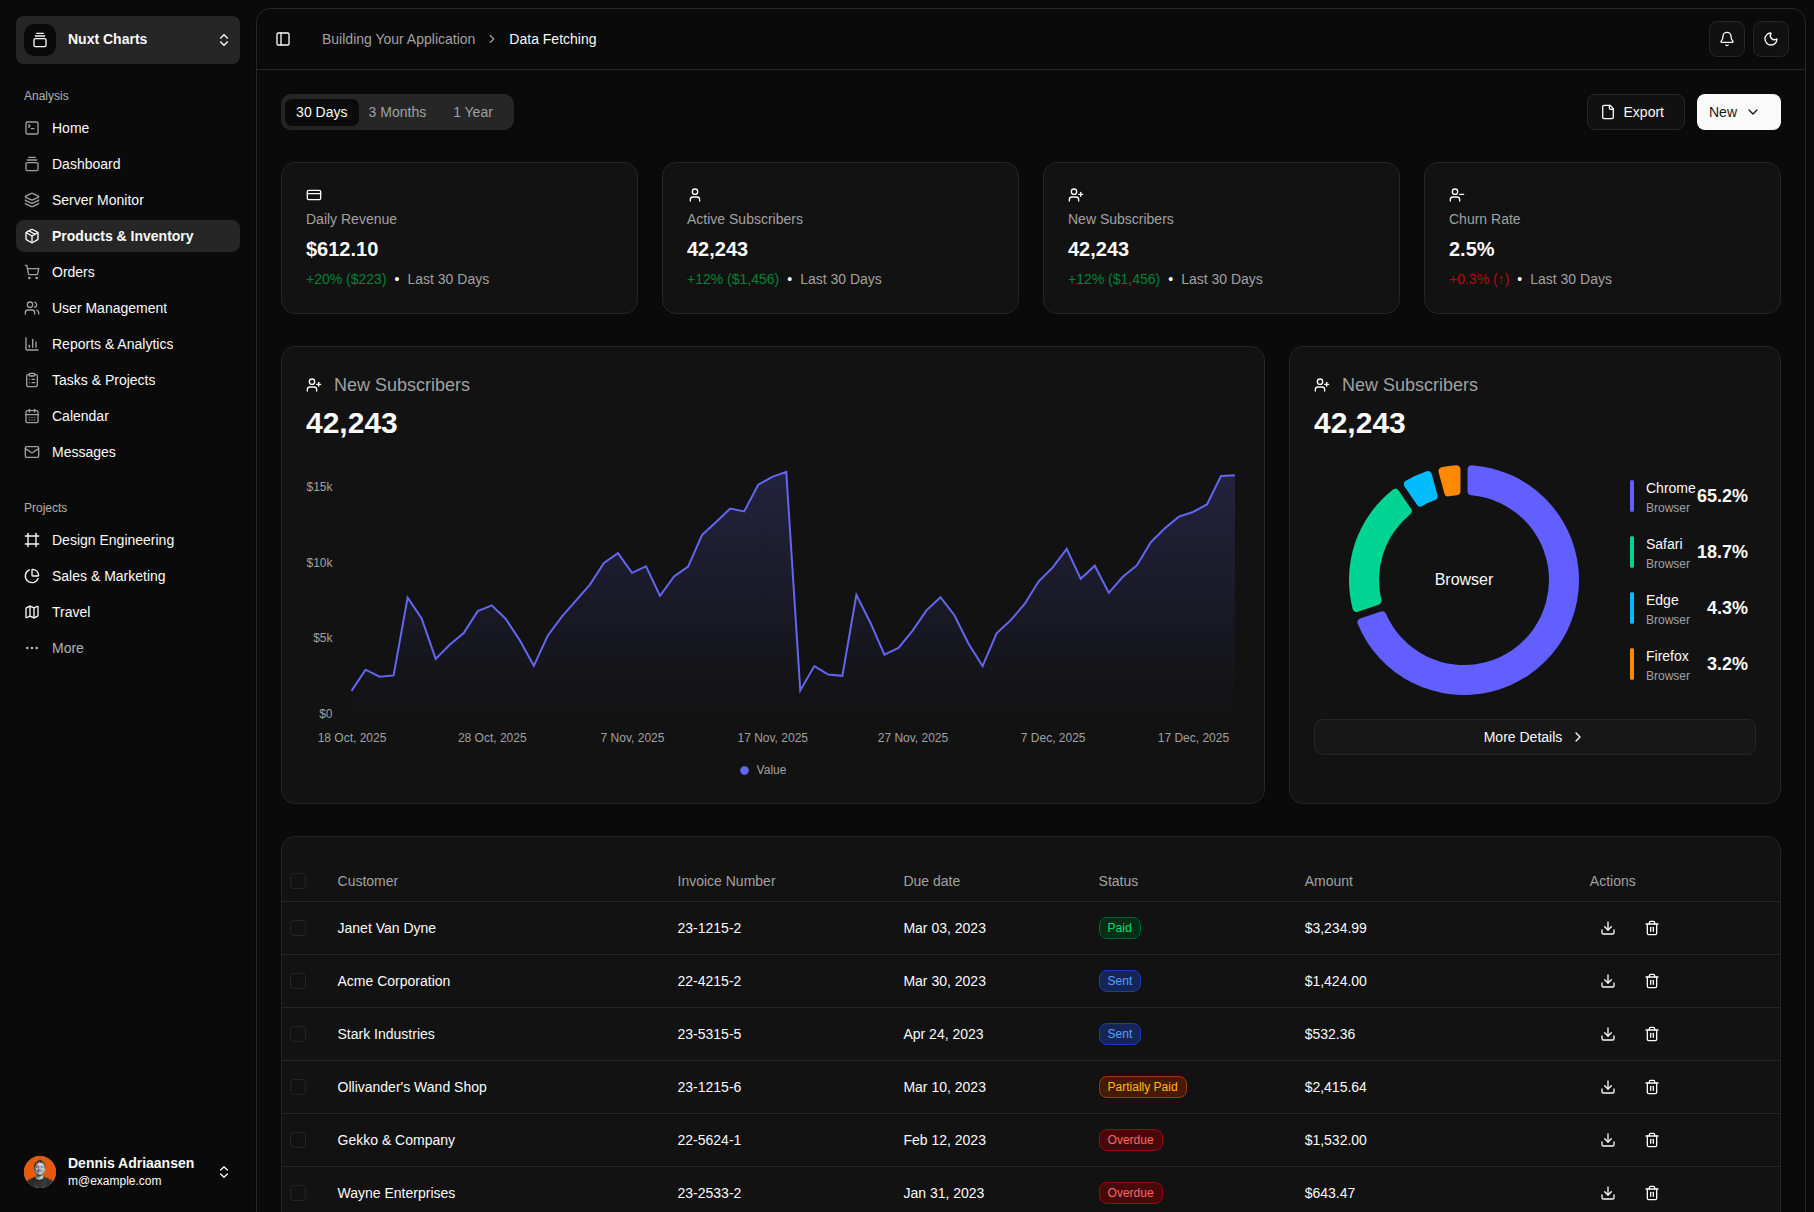Toggle dark mode with moon icon
Viewport: 1814px width, 1212px height.
[x=1771, y=39]
